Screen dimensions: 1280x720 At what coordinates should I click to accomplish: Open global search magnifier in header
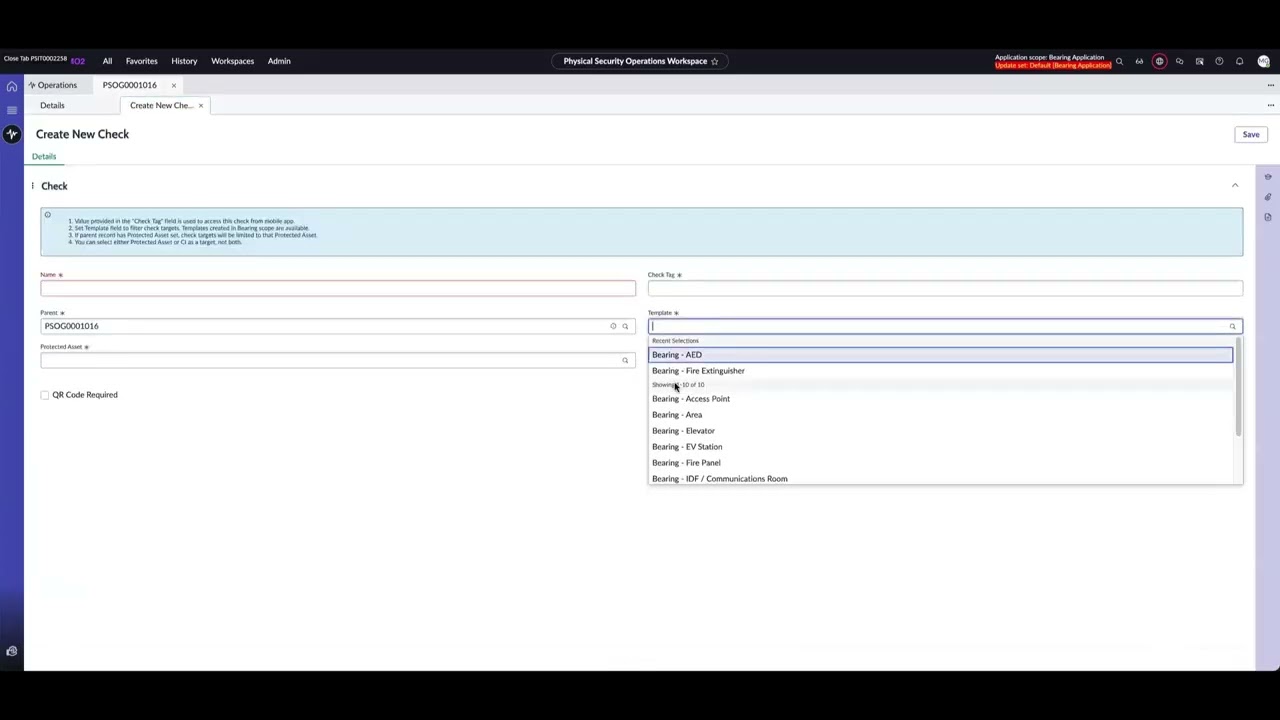click(1119, 61)
